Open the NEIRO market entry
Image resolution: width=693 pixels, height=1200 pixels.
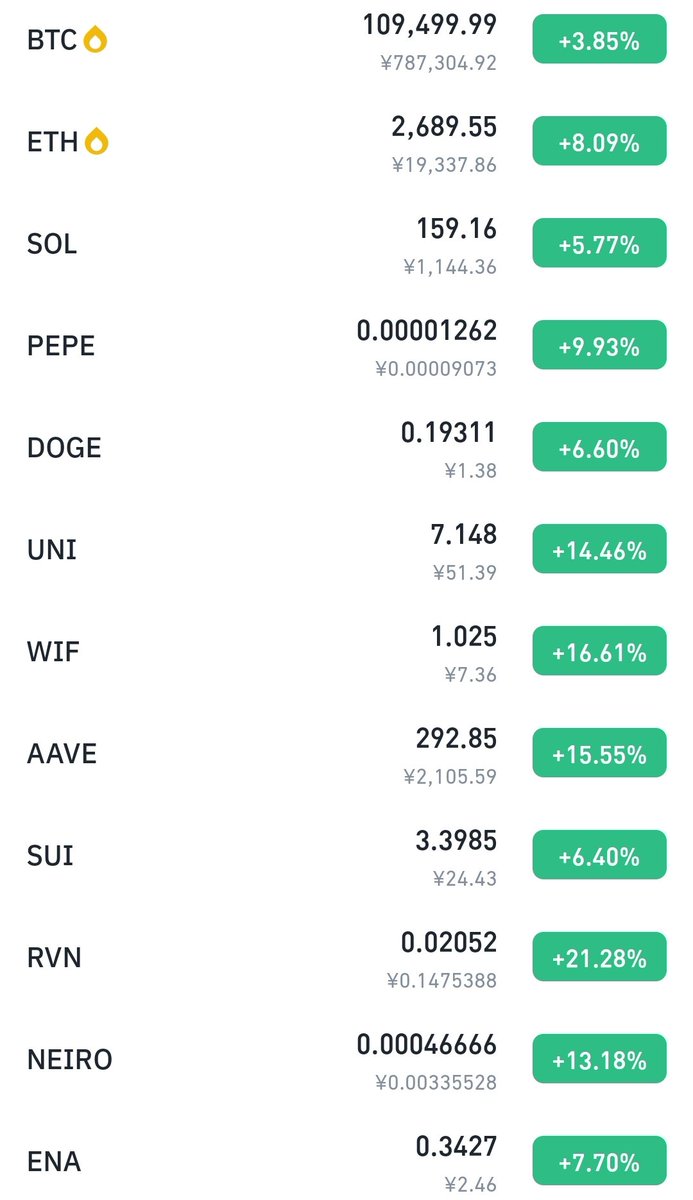click(x=346, y=1060)
